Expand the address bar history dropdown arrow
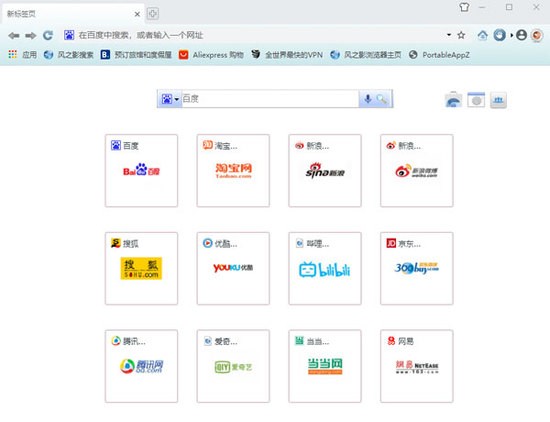This screenshot has height=422, width=550. (449, 35)
